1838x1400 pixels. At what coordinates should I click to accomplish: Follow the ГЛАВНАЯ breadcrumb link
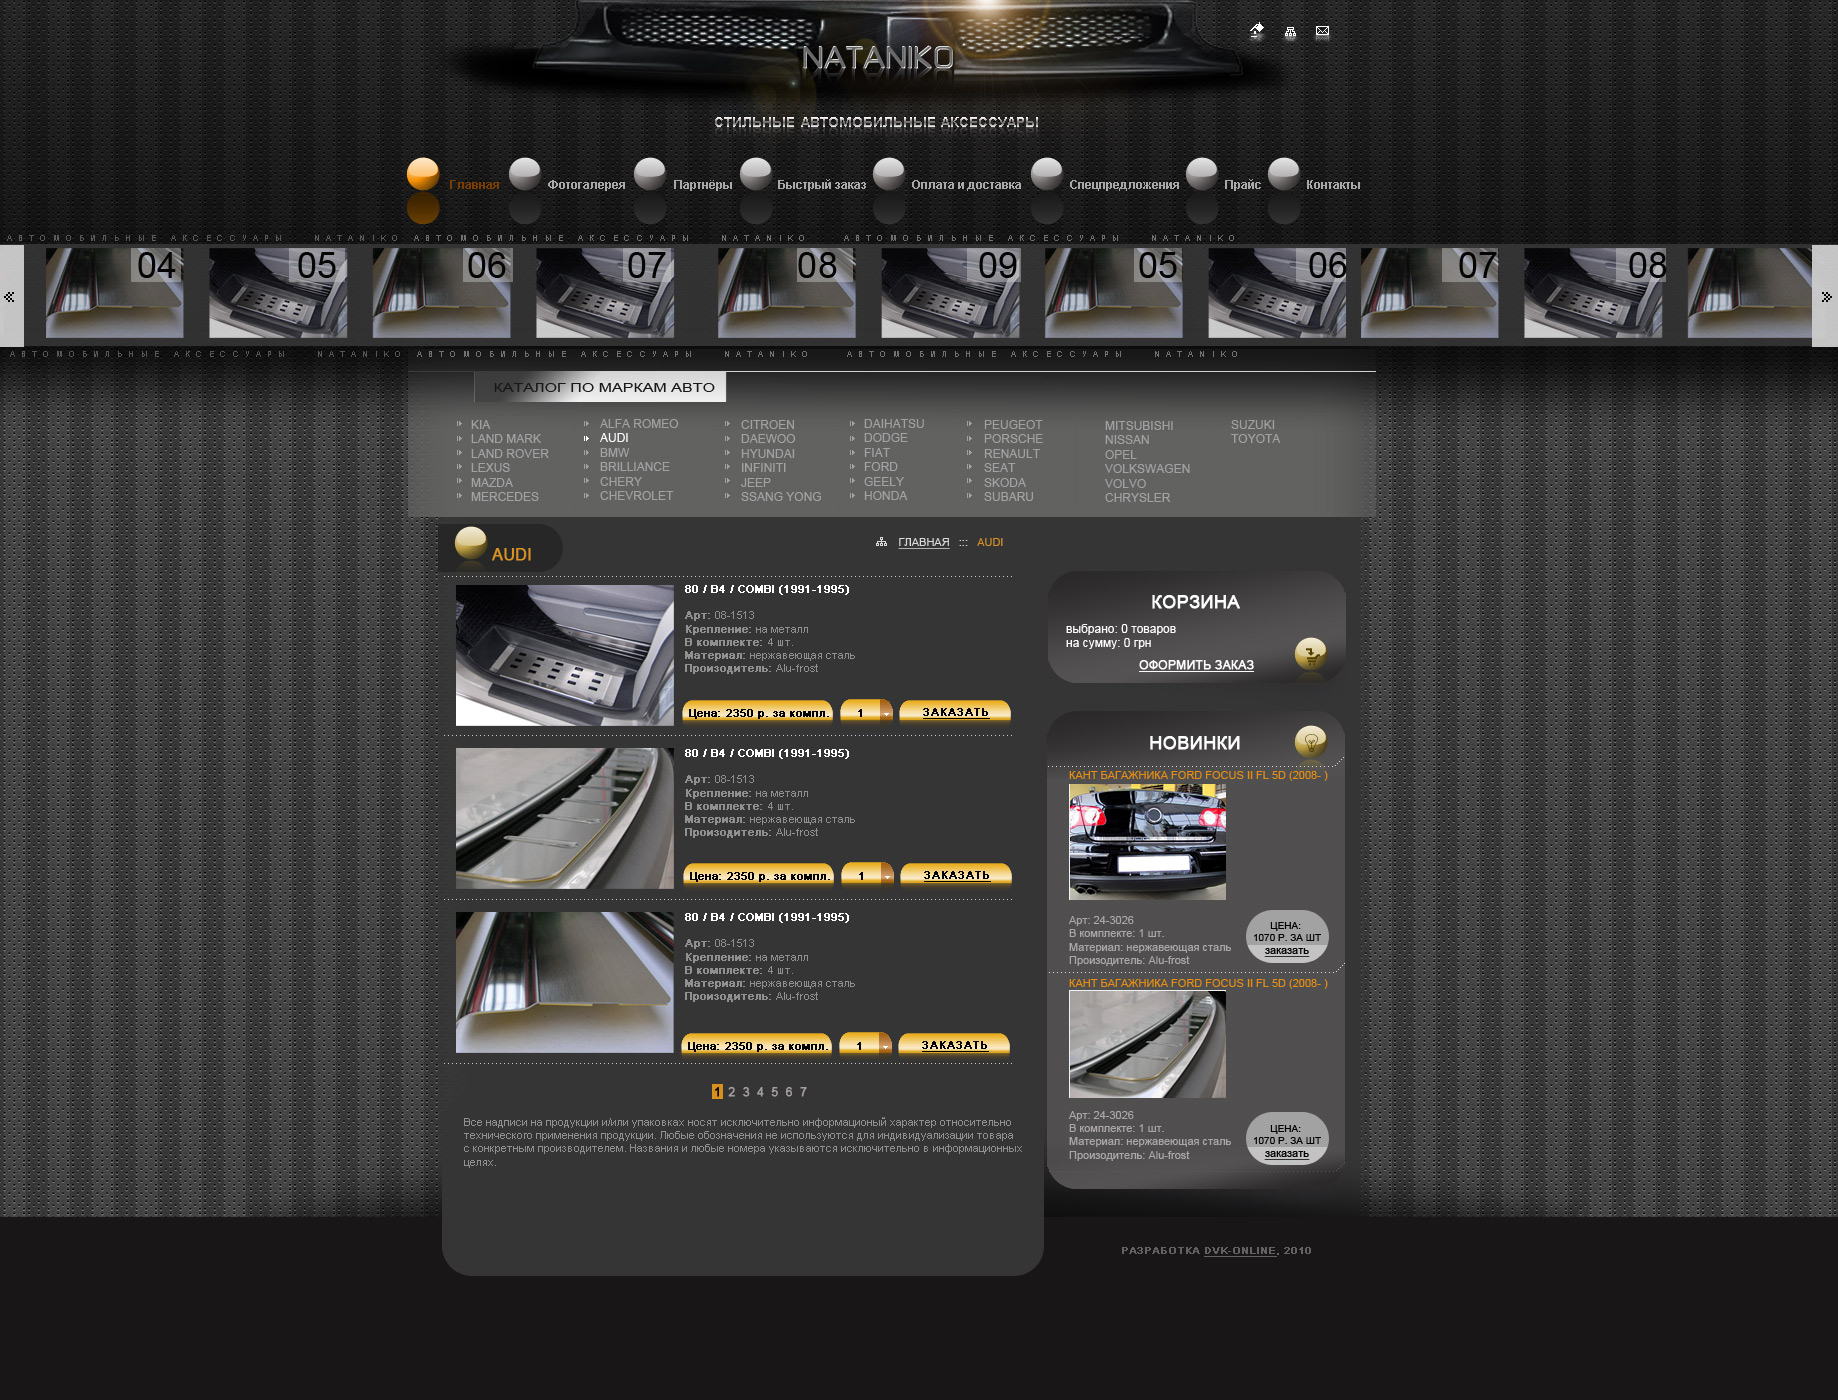click(x=924, y=542)
